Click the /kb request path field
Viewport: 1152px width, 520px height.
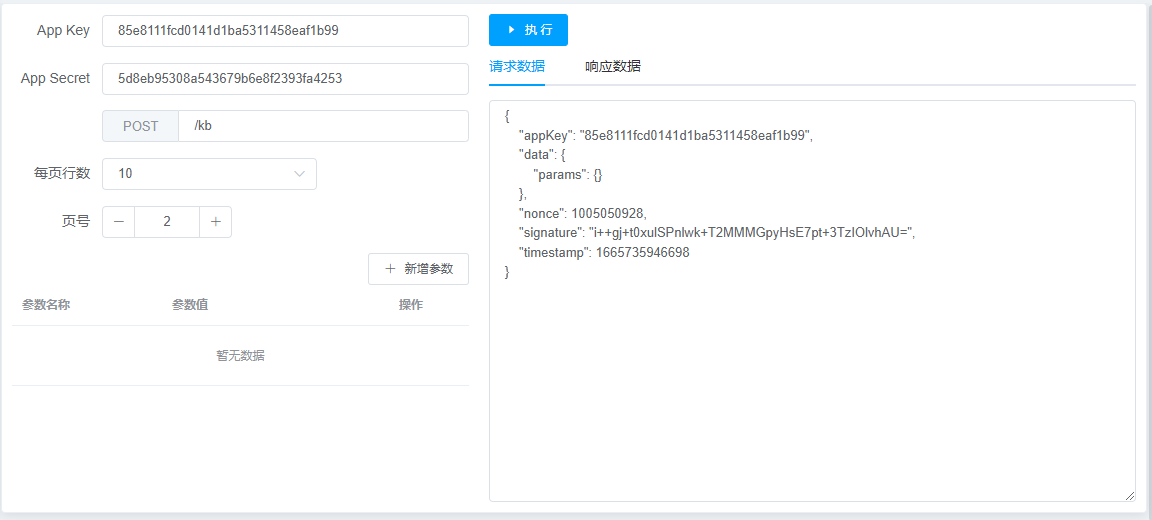(322, 126)
